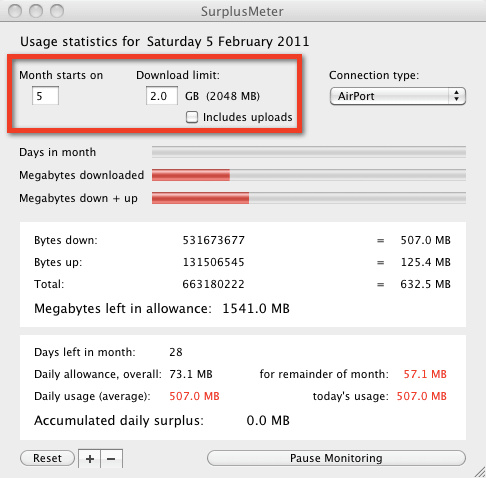
Task: Click the 0.0 MB accumulated surplus value
Action: (x=268, y=420)
